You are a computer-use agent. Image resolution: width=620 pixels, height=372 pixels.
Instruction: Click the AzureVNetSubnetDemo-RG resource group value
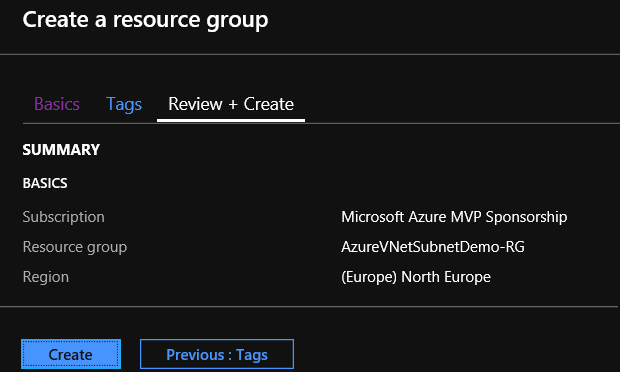click(433, 247)
